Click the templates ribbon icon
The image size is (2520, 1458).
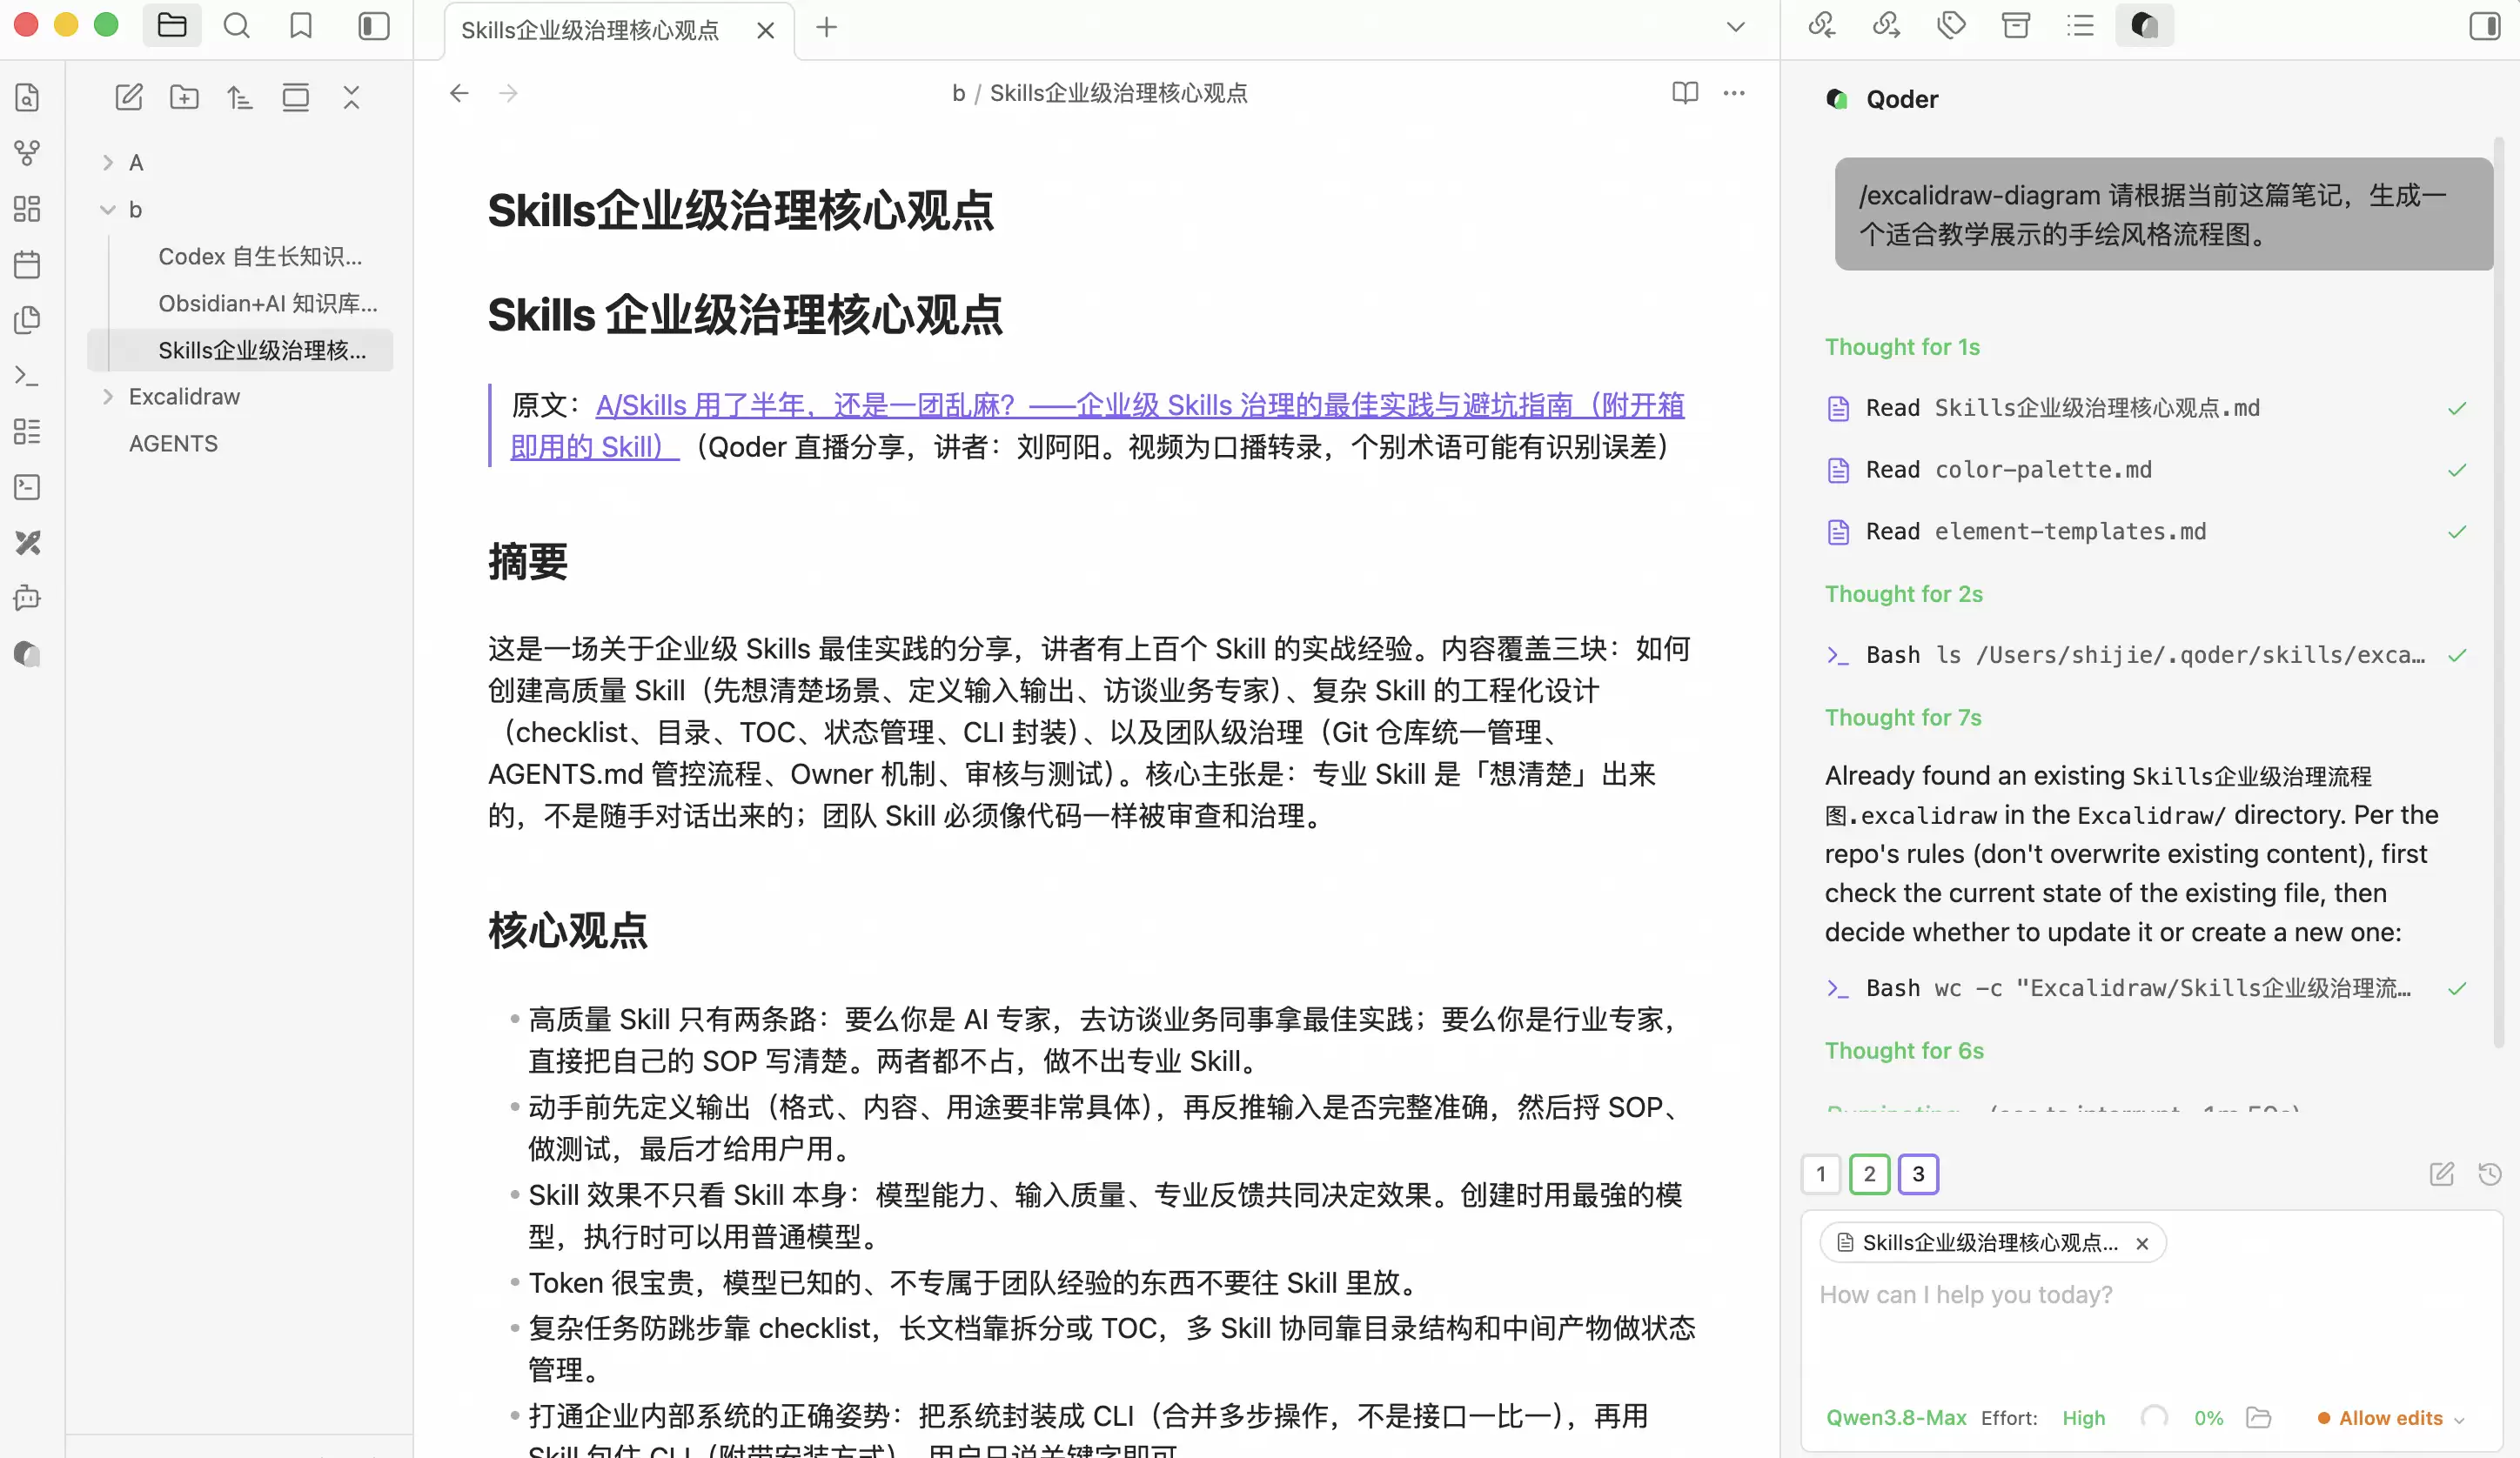pyautogui.click(x=28, y=320)
